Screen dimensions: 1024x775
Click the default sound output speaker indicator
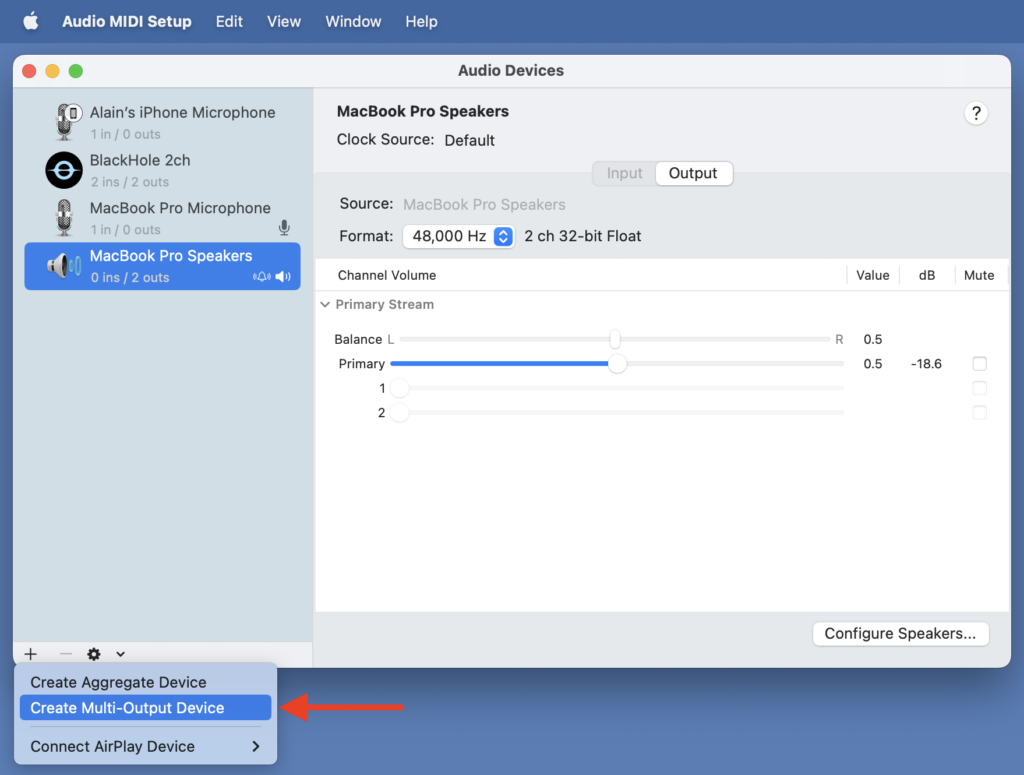283,277
